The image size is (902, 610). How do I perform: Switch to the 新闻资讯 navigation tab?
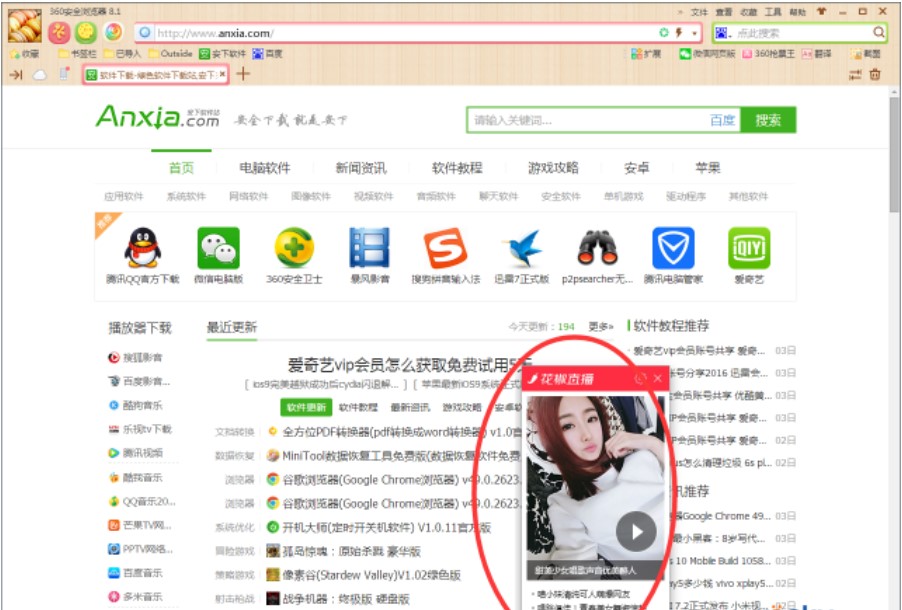361,167
